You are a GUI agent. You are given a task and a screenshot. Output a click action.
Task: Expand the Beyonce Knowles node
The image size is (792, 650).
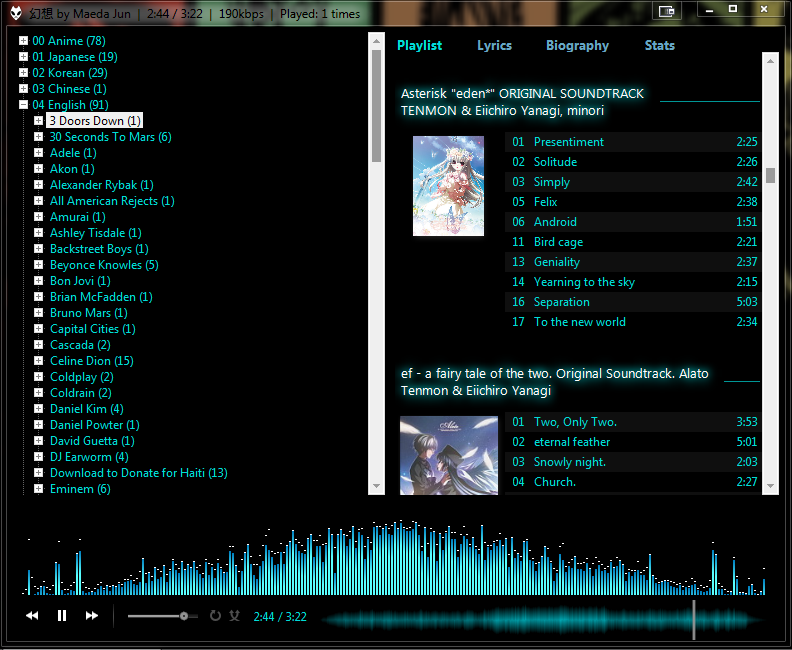click(x=38, y=265)
